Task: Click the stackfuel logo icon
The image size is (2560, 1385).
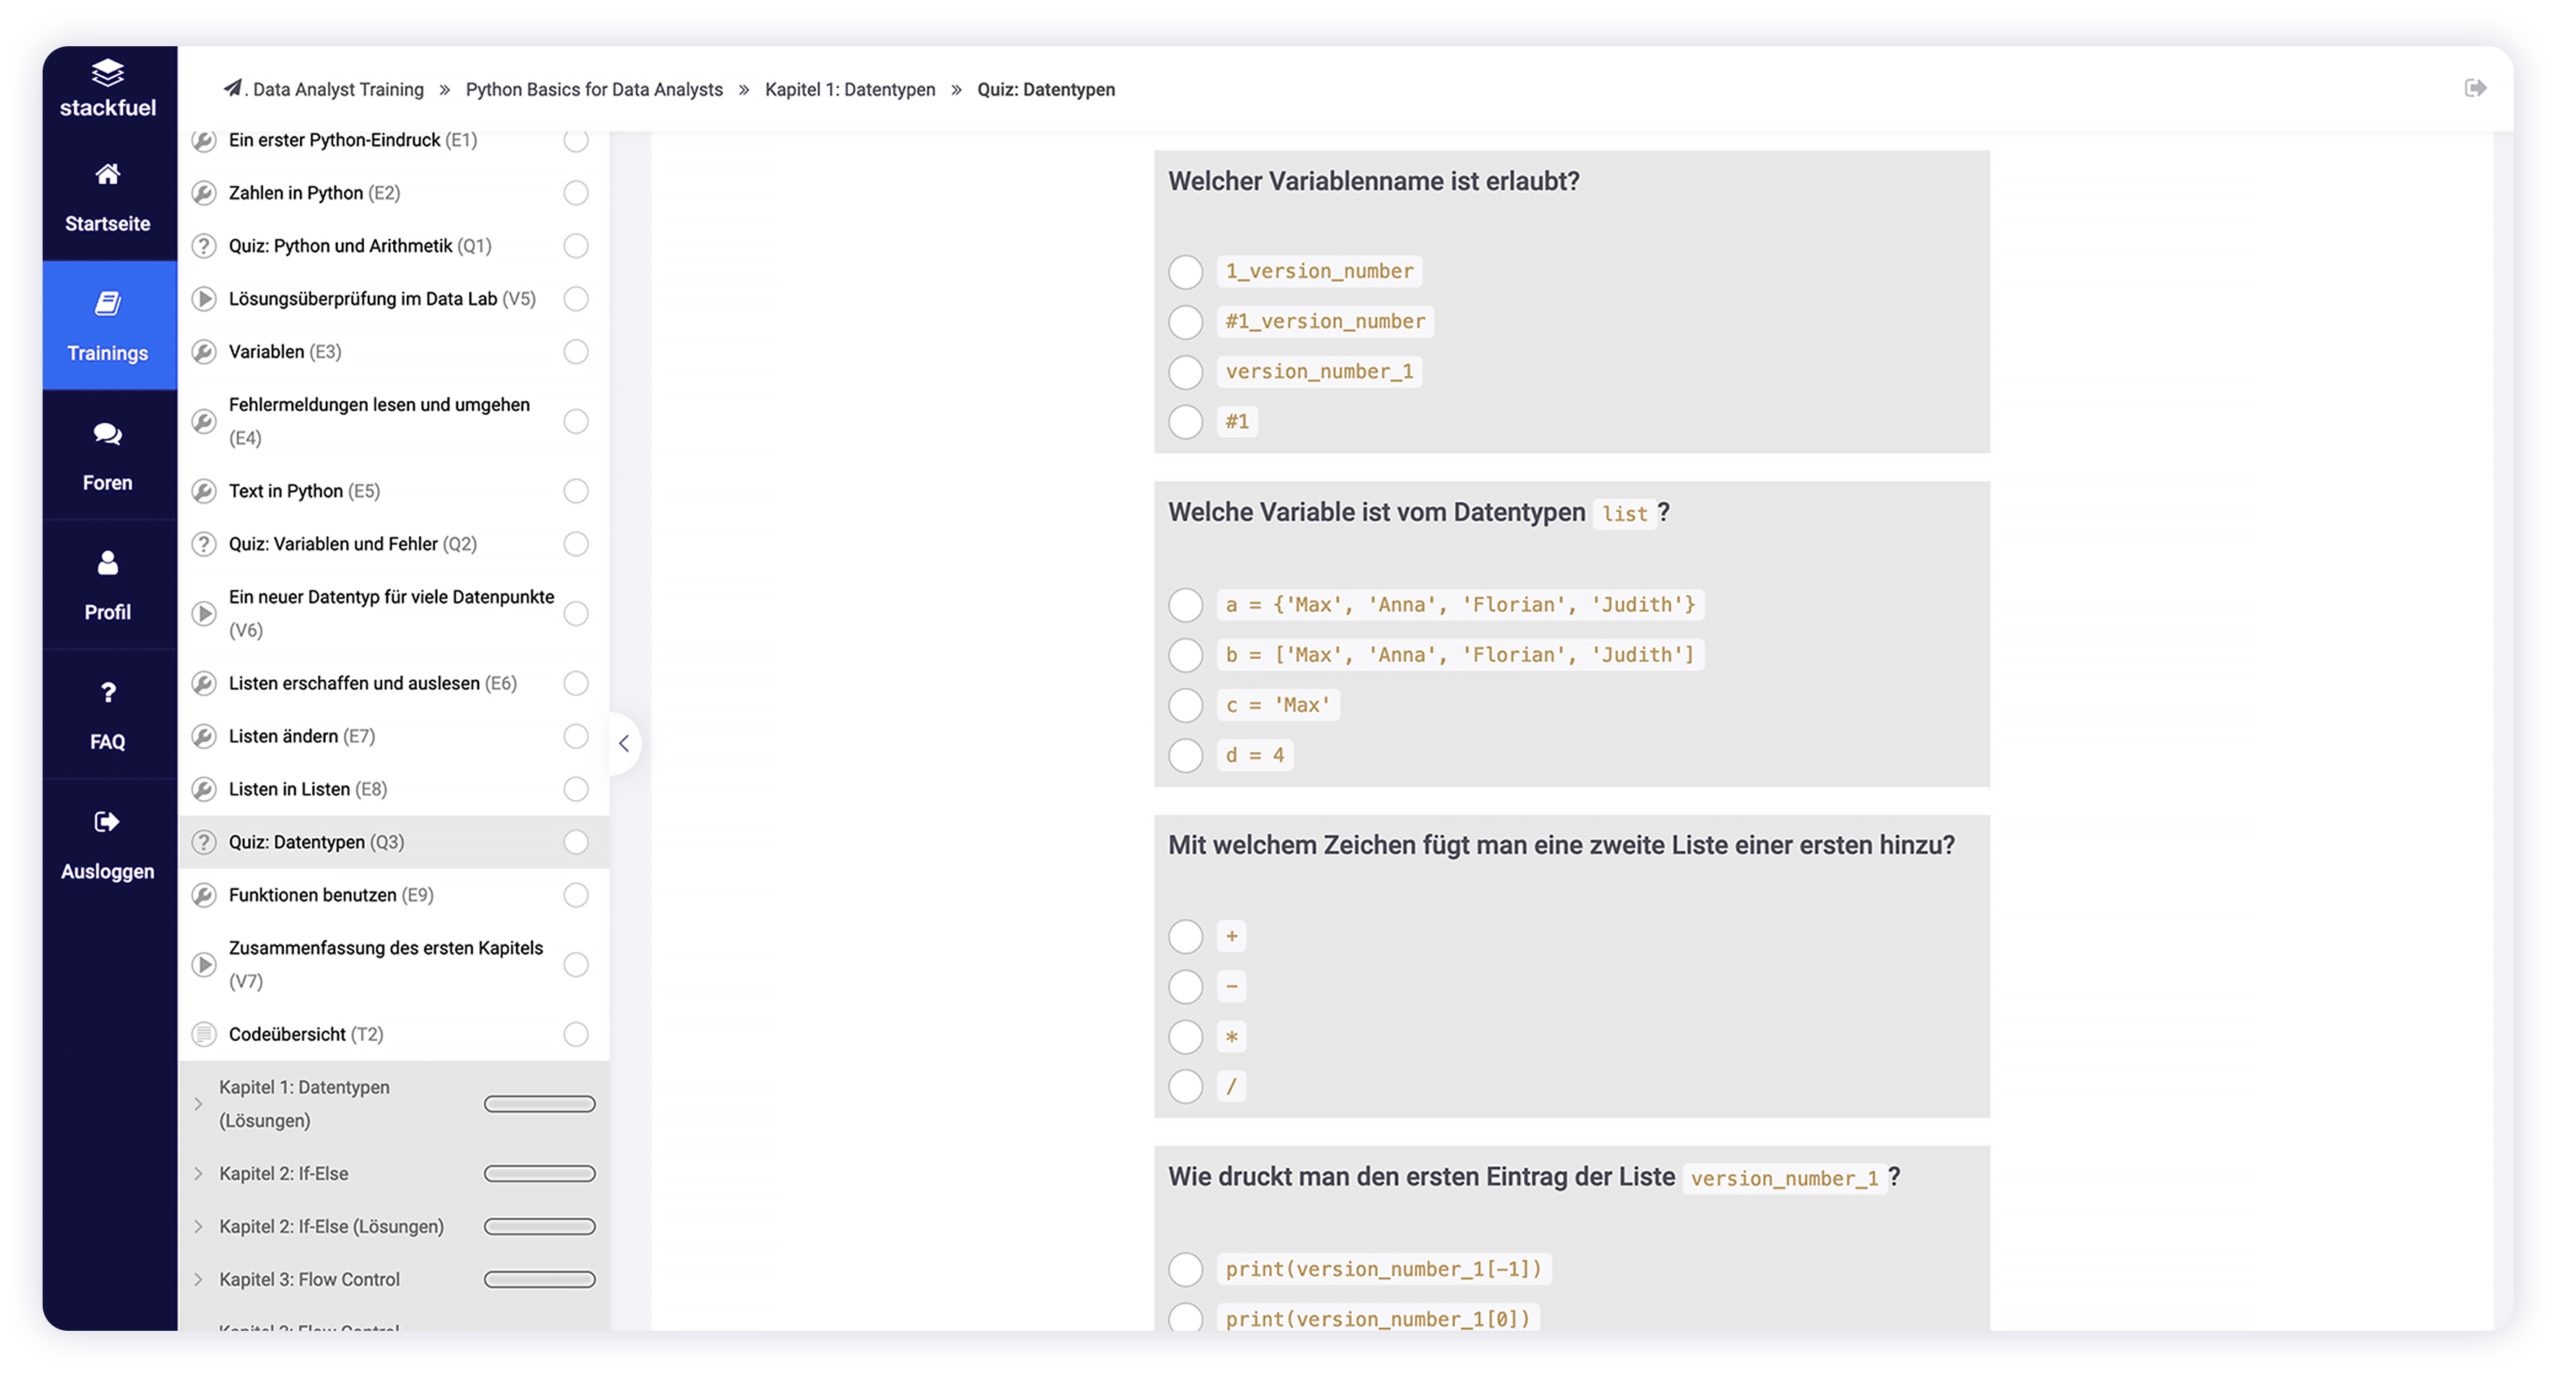Action: click(107, 73)
